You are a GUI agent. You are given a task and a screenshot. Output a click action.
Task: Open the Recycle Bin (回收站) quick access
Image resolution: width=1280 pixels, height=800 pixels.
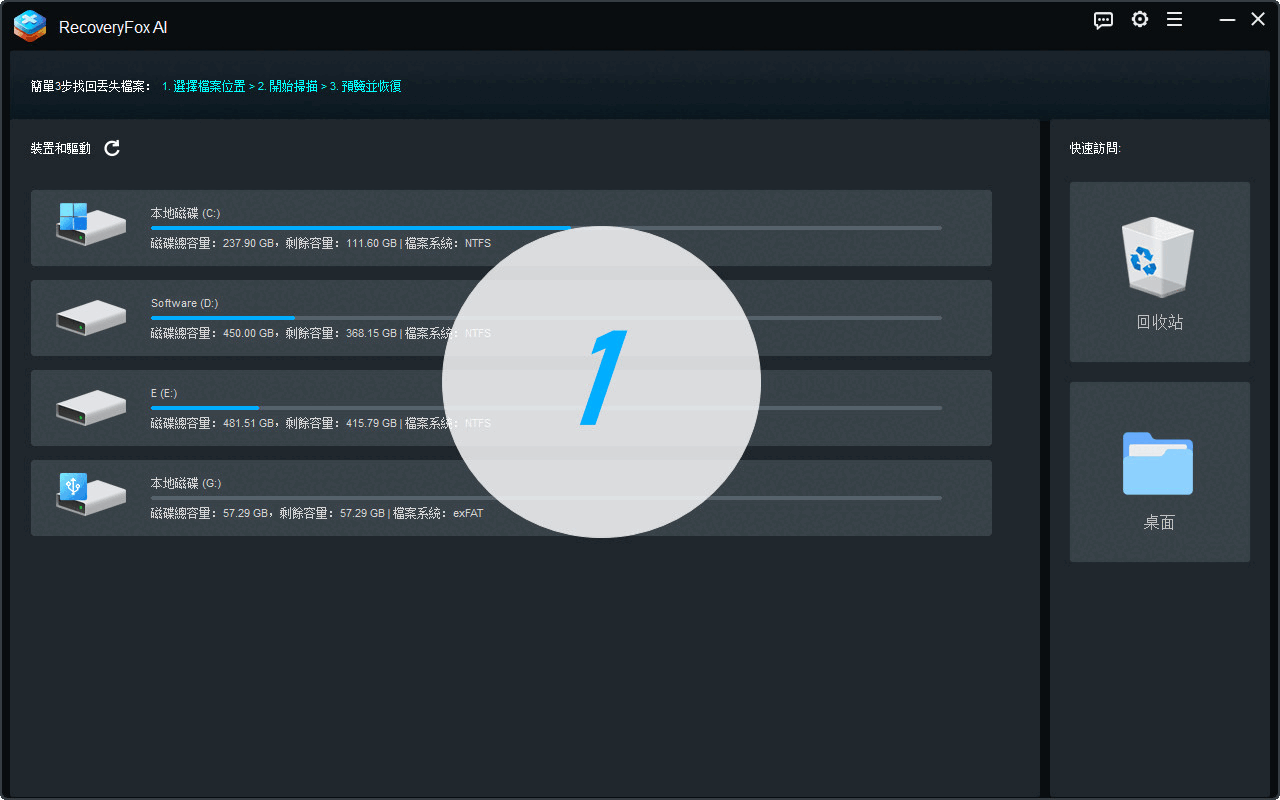(1159, 272)
